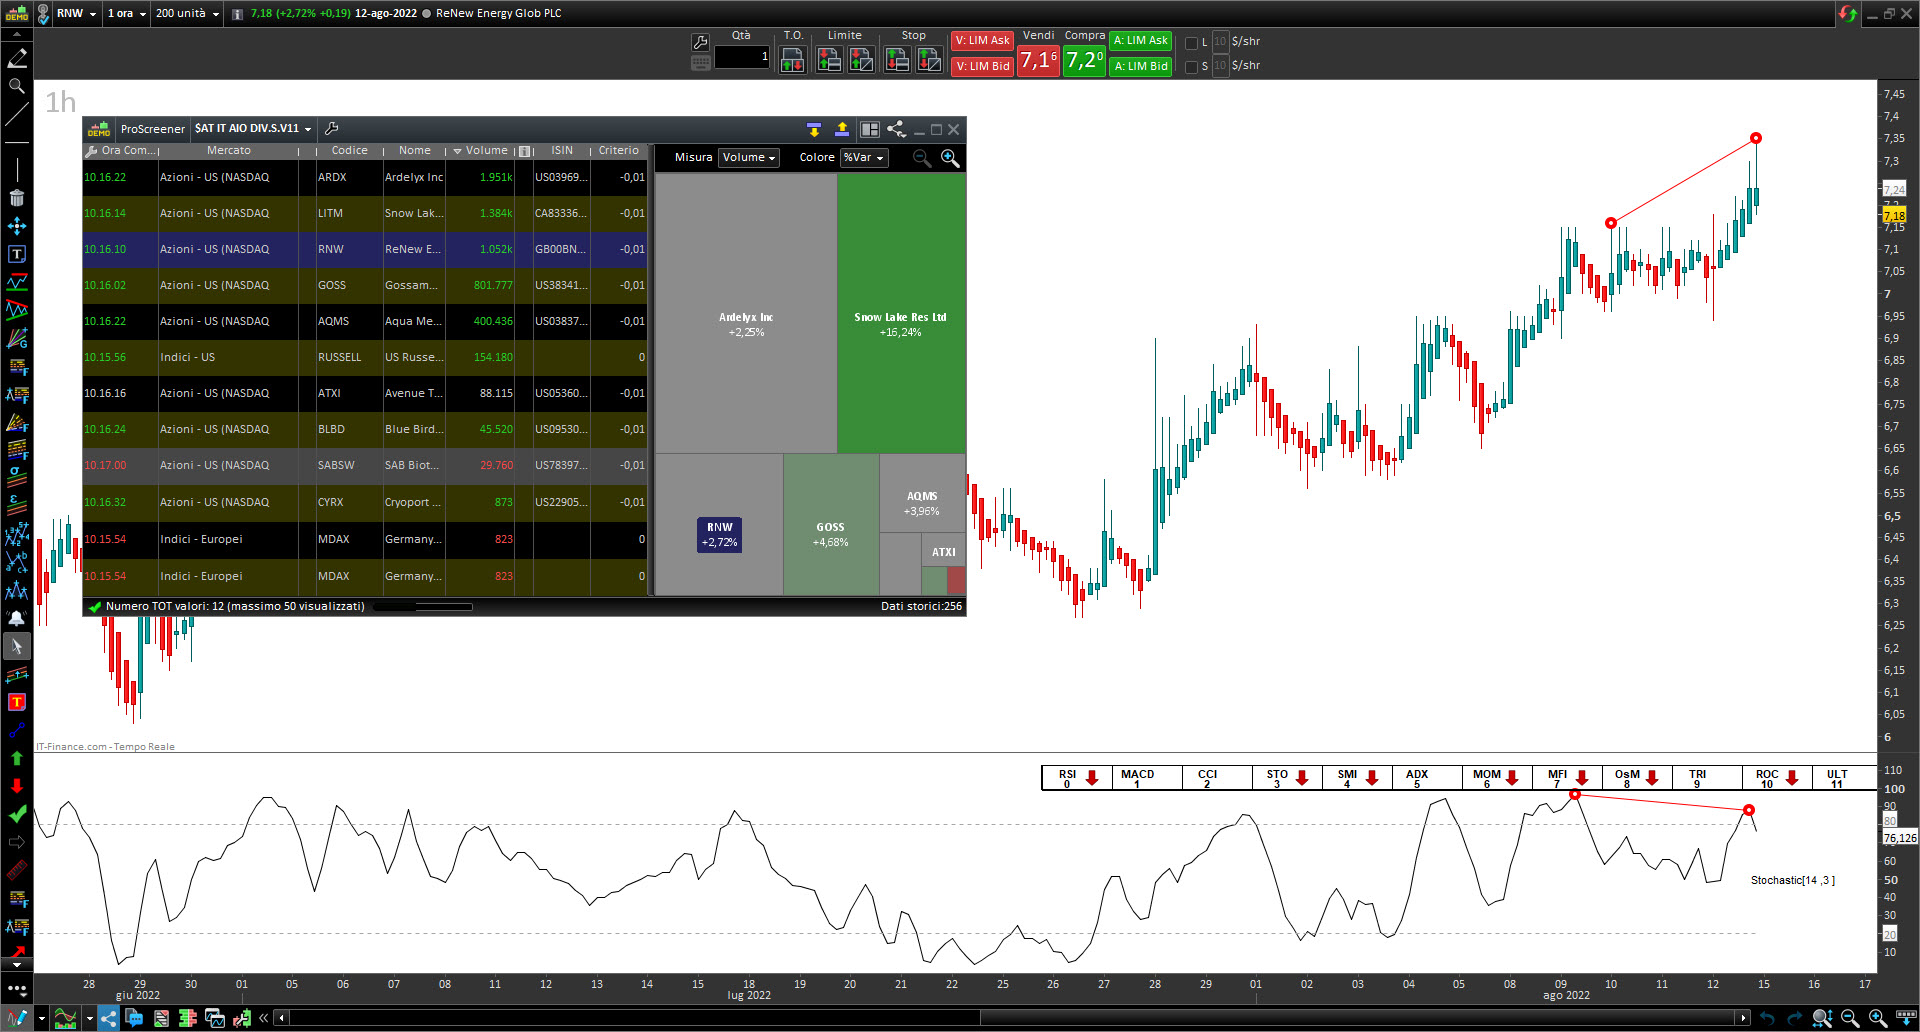Click the chart horizontal scrollbar left arrow
Screen dimensions: 1920x1032
pos(282,1018)
